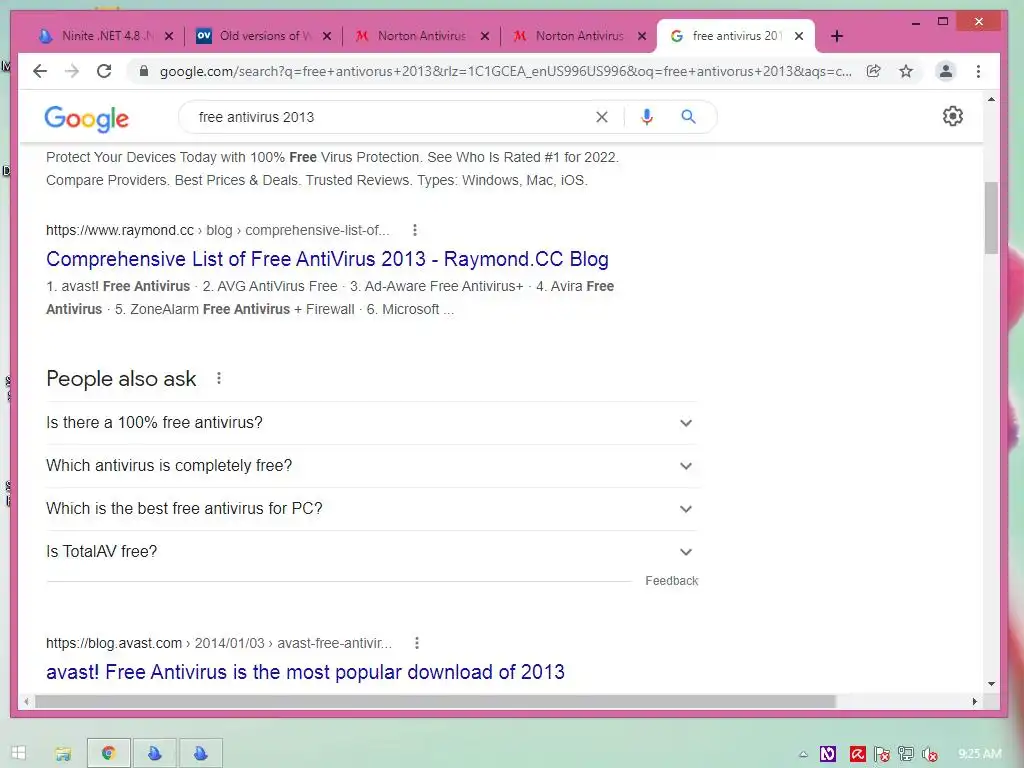
Task: View site info padlock icon
Action: tap(144, 71)
